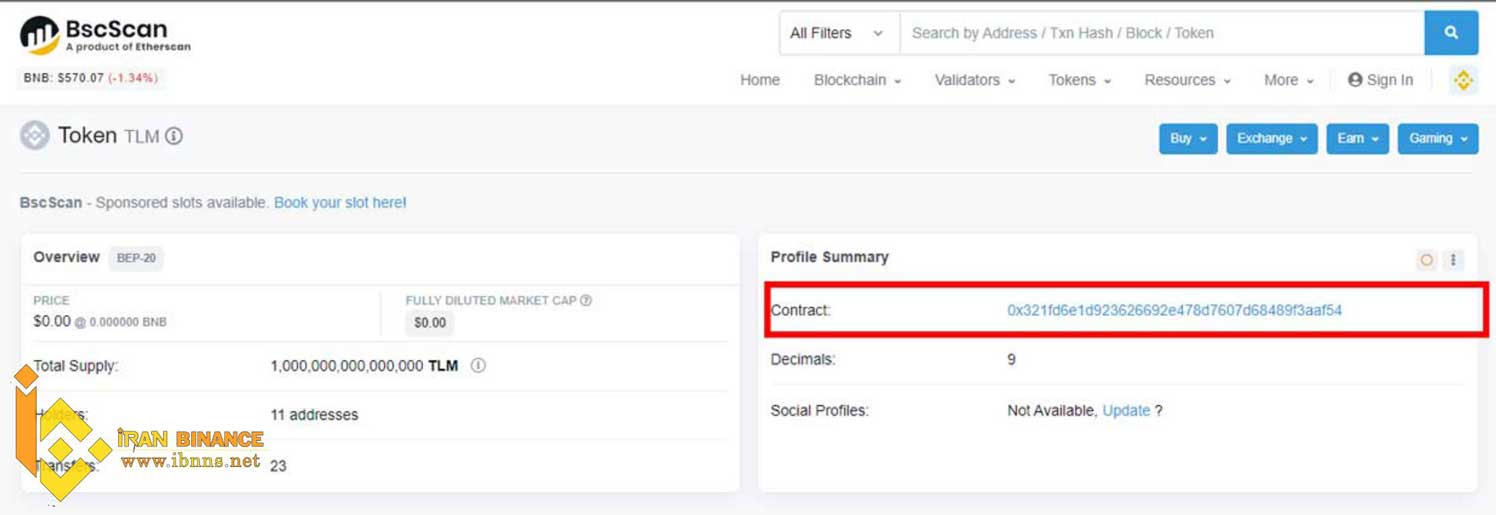Click the blue search magnifier button
This screenshot has height=515, width=1496.
click(1451, 33)
